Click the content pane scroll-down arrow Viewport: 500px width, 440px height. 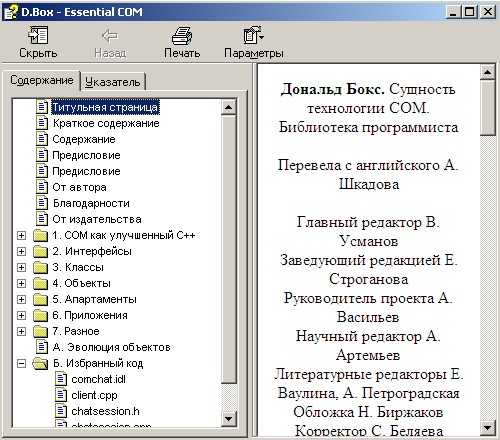click(x=488, y=427)
